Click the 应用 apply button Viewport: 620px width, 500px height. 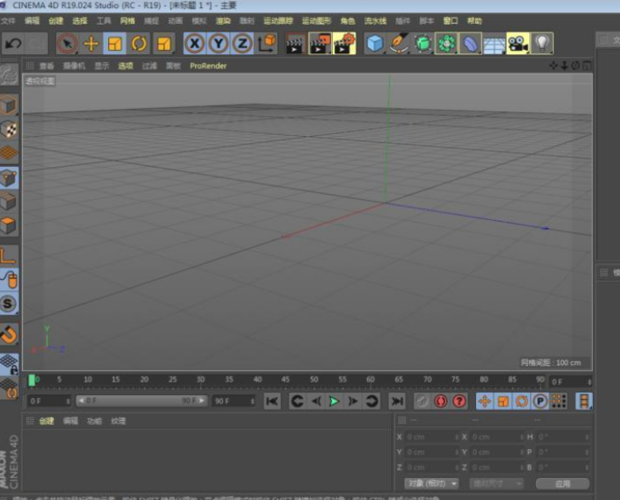pos(563,483)
